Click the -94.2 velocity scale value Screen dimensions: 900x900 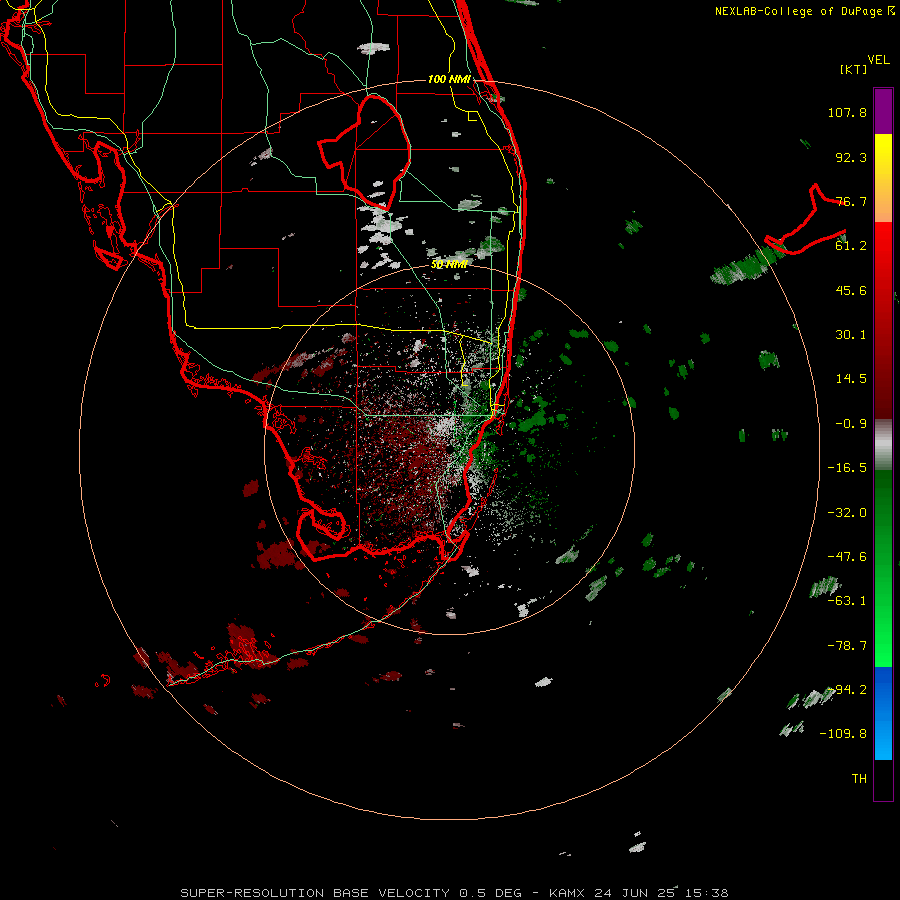point(847,690)
